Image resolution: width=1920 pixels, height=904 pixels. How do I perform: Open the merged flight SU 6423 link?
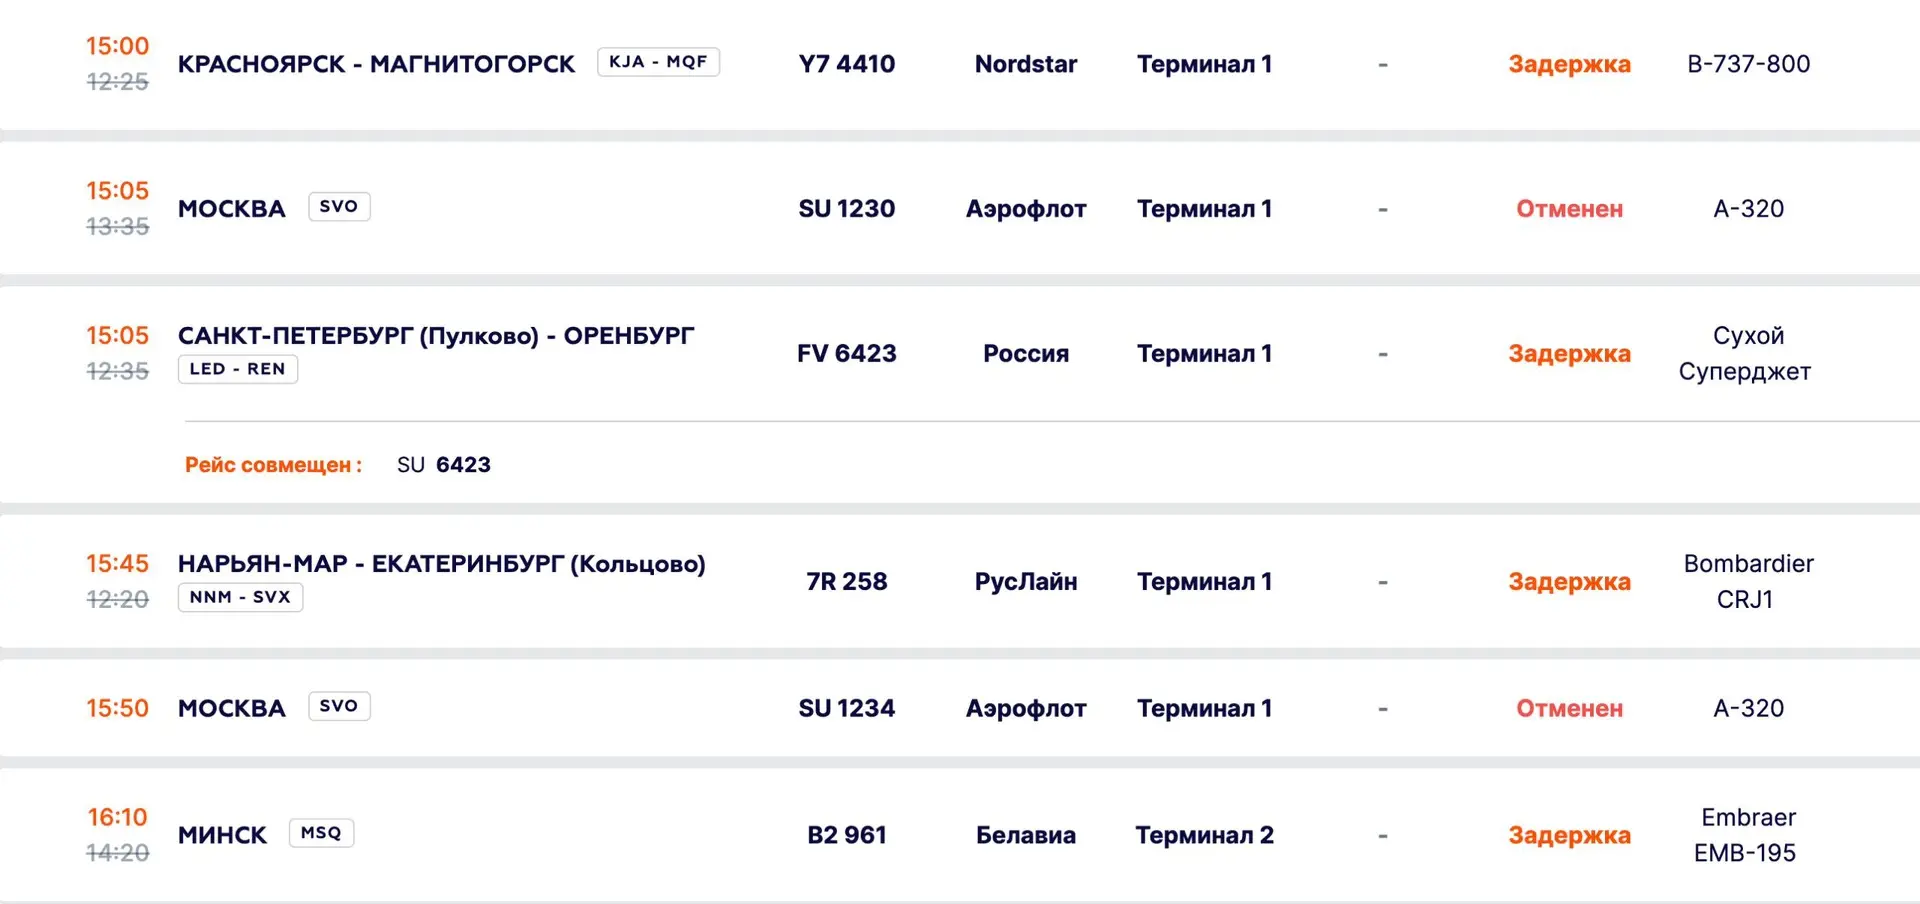pos(443,465)
